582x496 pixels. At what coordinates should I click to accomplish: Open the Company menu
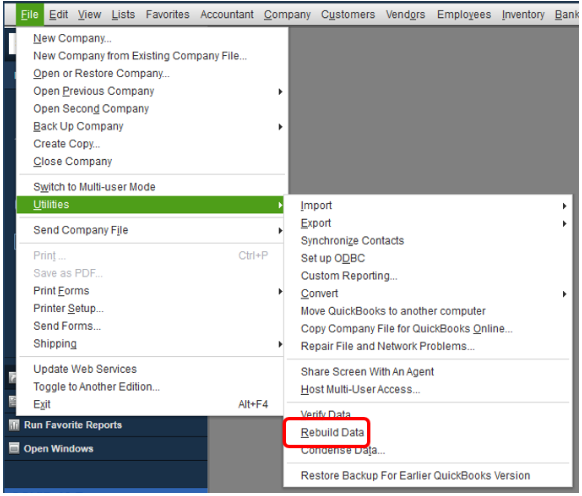point(287,14)
